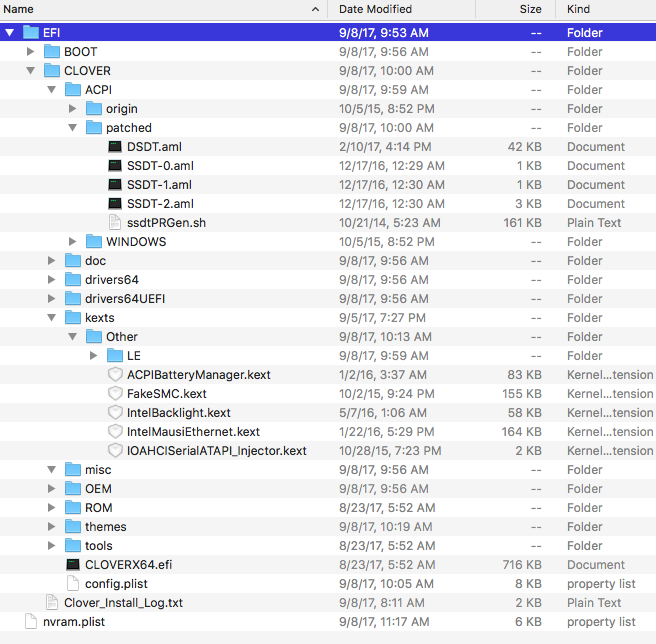Click the themes folder icon
Screen dimensions: 656x644
click(72, 526)
